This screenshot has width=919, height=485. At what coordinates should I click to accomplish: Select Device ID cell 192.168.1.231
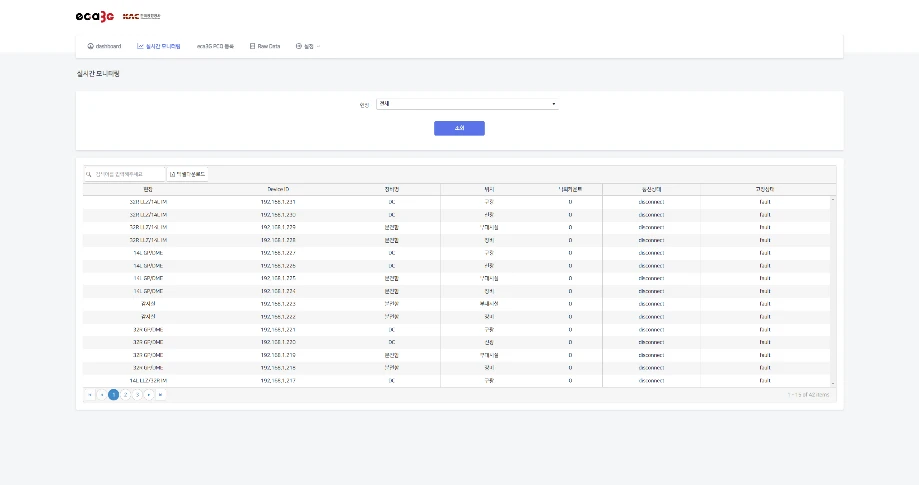point(278,202)
